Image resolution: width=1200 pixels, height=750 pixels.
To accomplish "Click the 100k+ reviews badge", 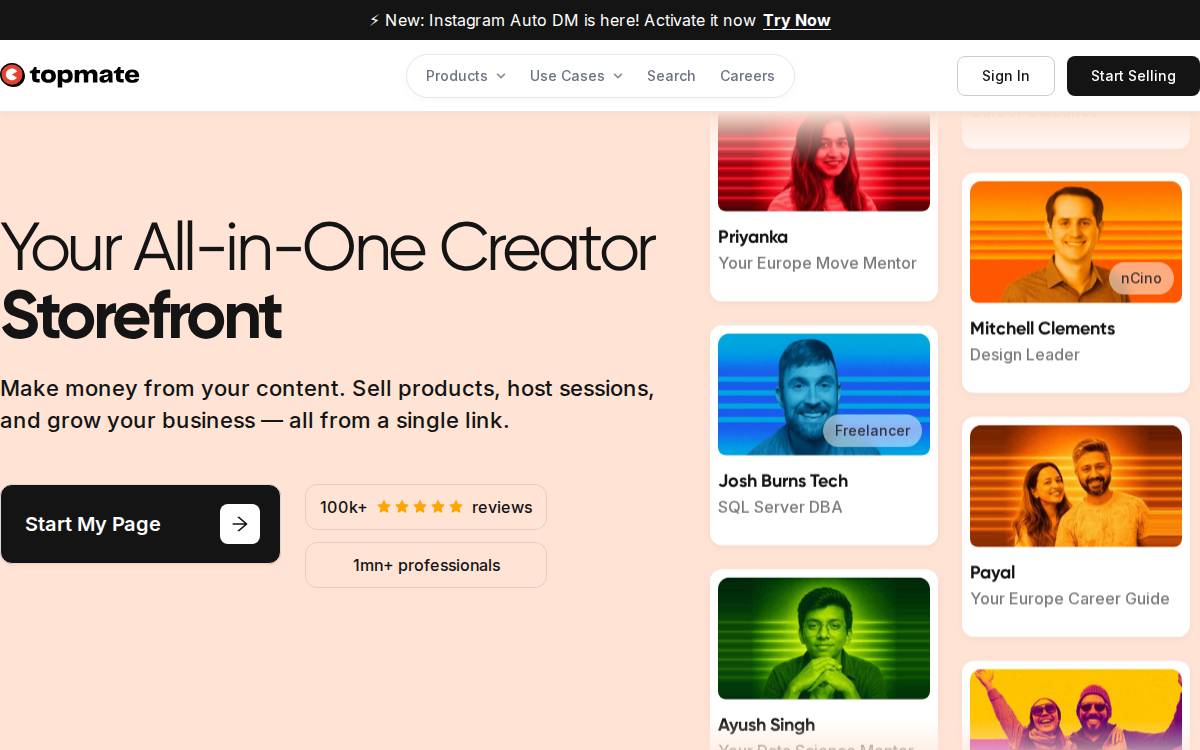I will [426, 507].
